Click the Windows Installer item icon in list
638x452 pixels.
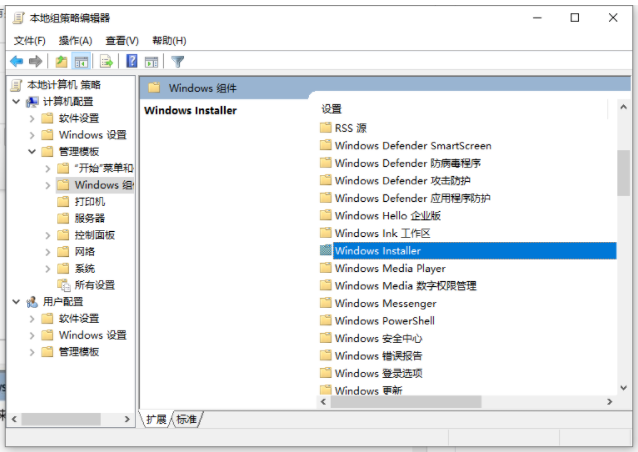tap(326, 250)
